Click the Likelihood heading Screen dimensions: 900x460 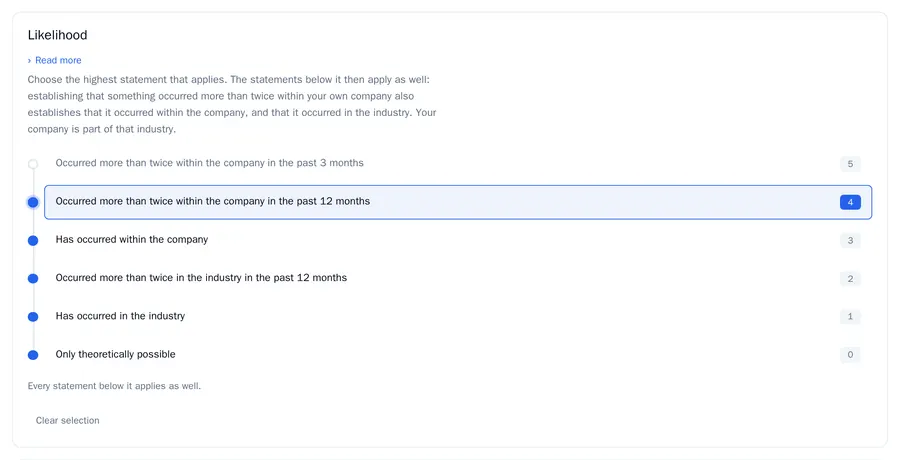point(57,35)
